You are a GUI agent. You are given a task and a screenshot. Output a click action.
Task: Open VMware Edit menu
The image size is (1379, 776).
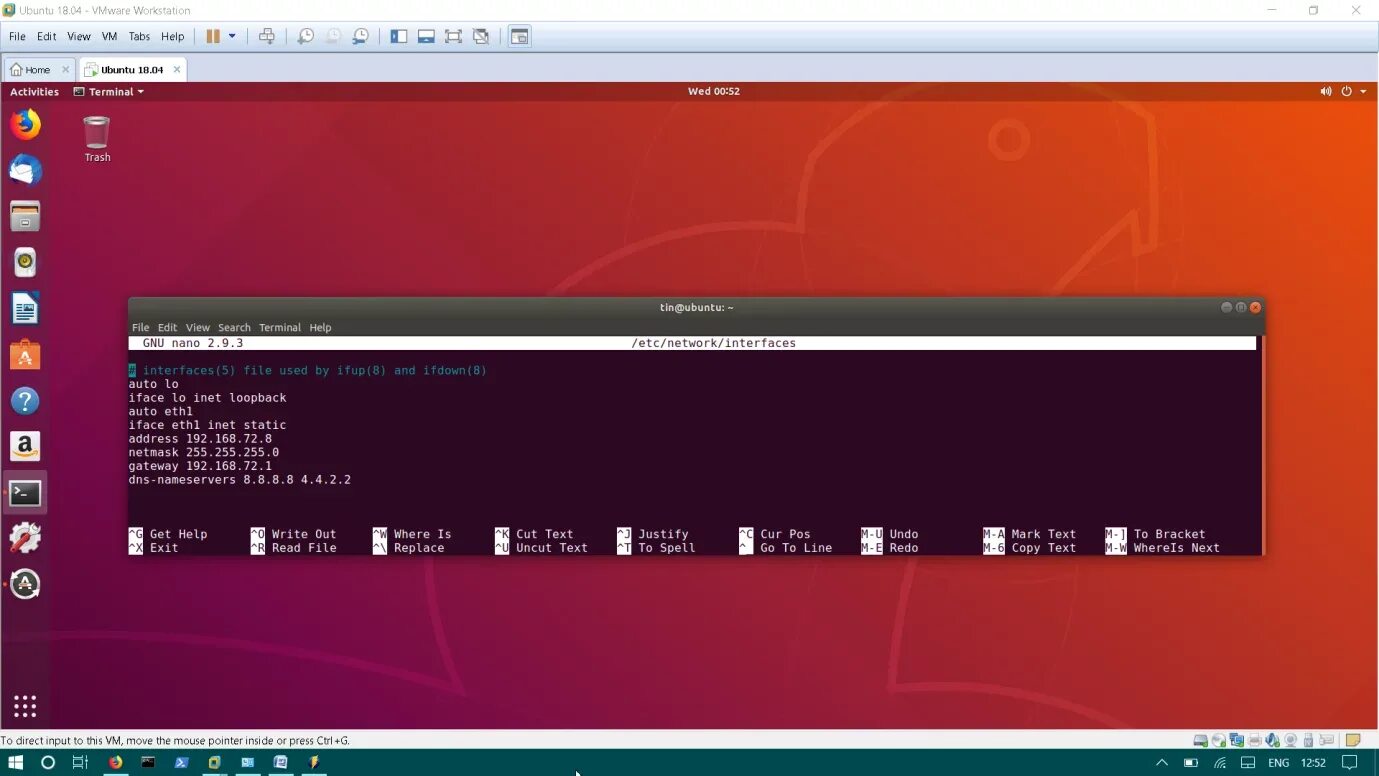coord(47,36)
